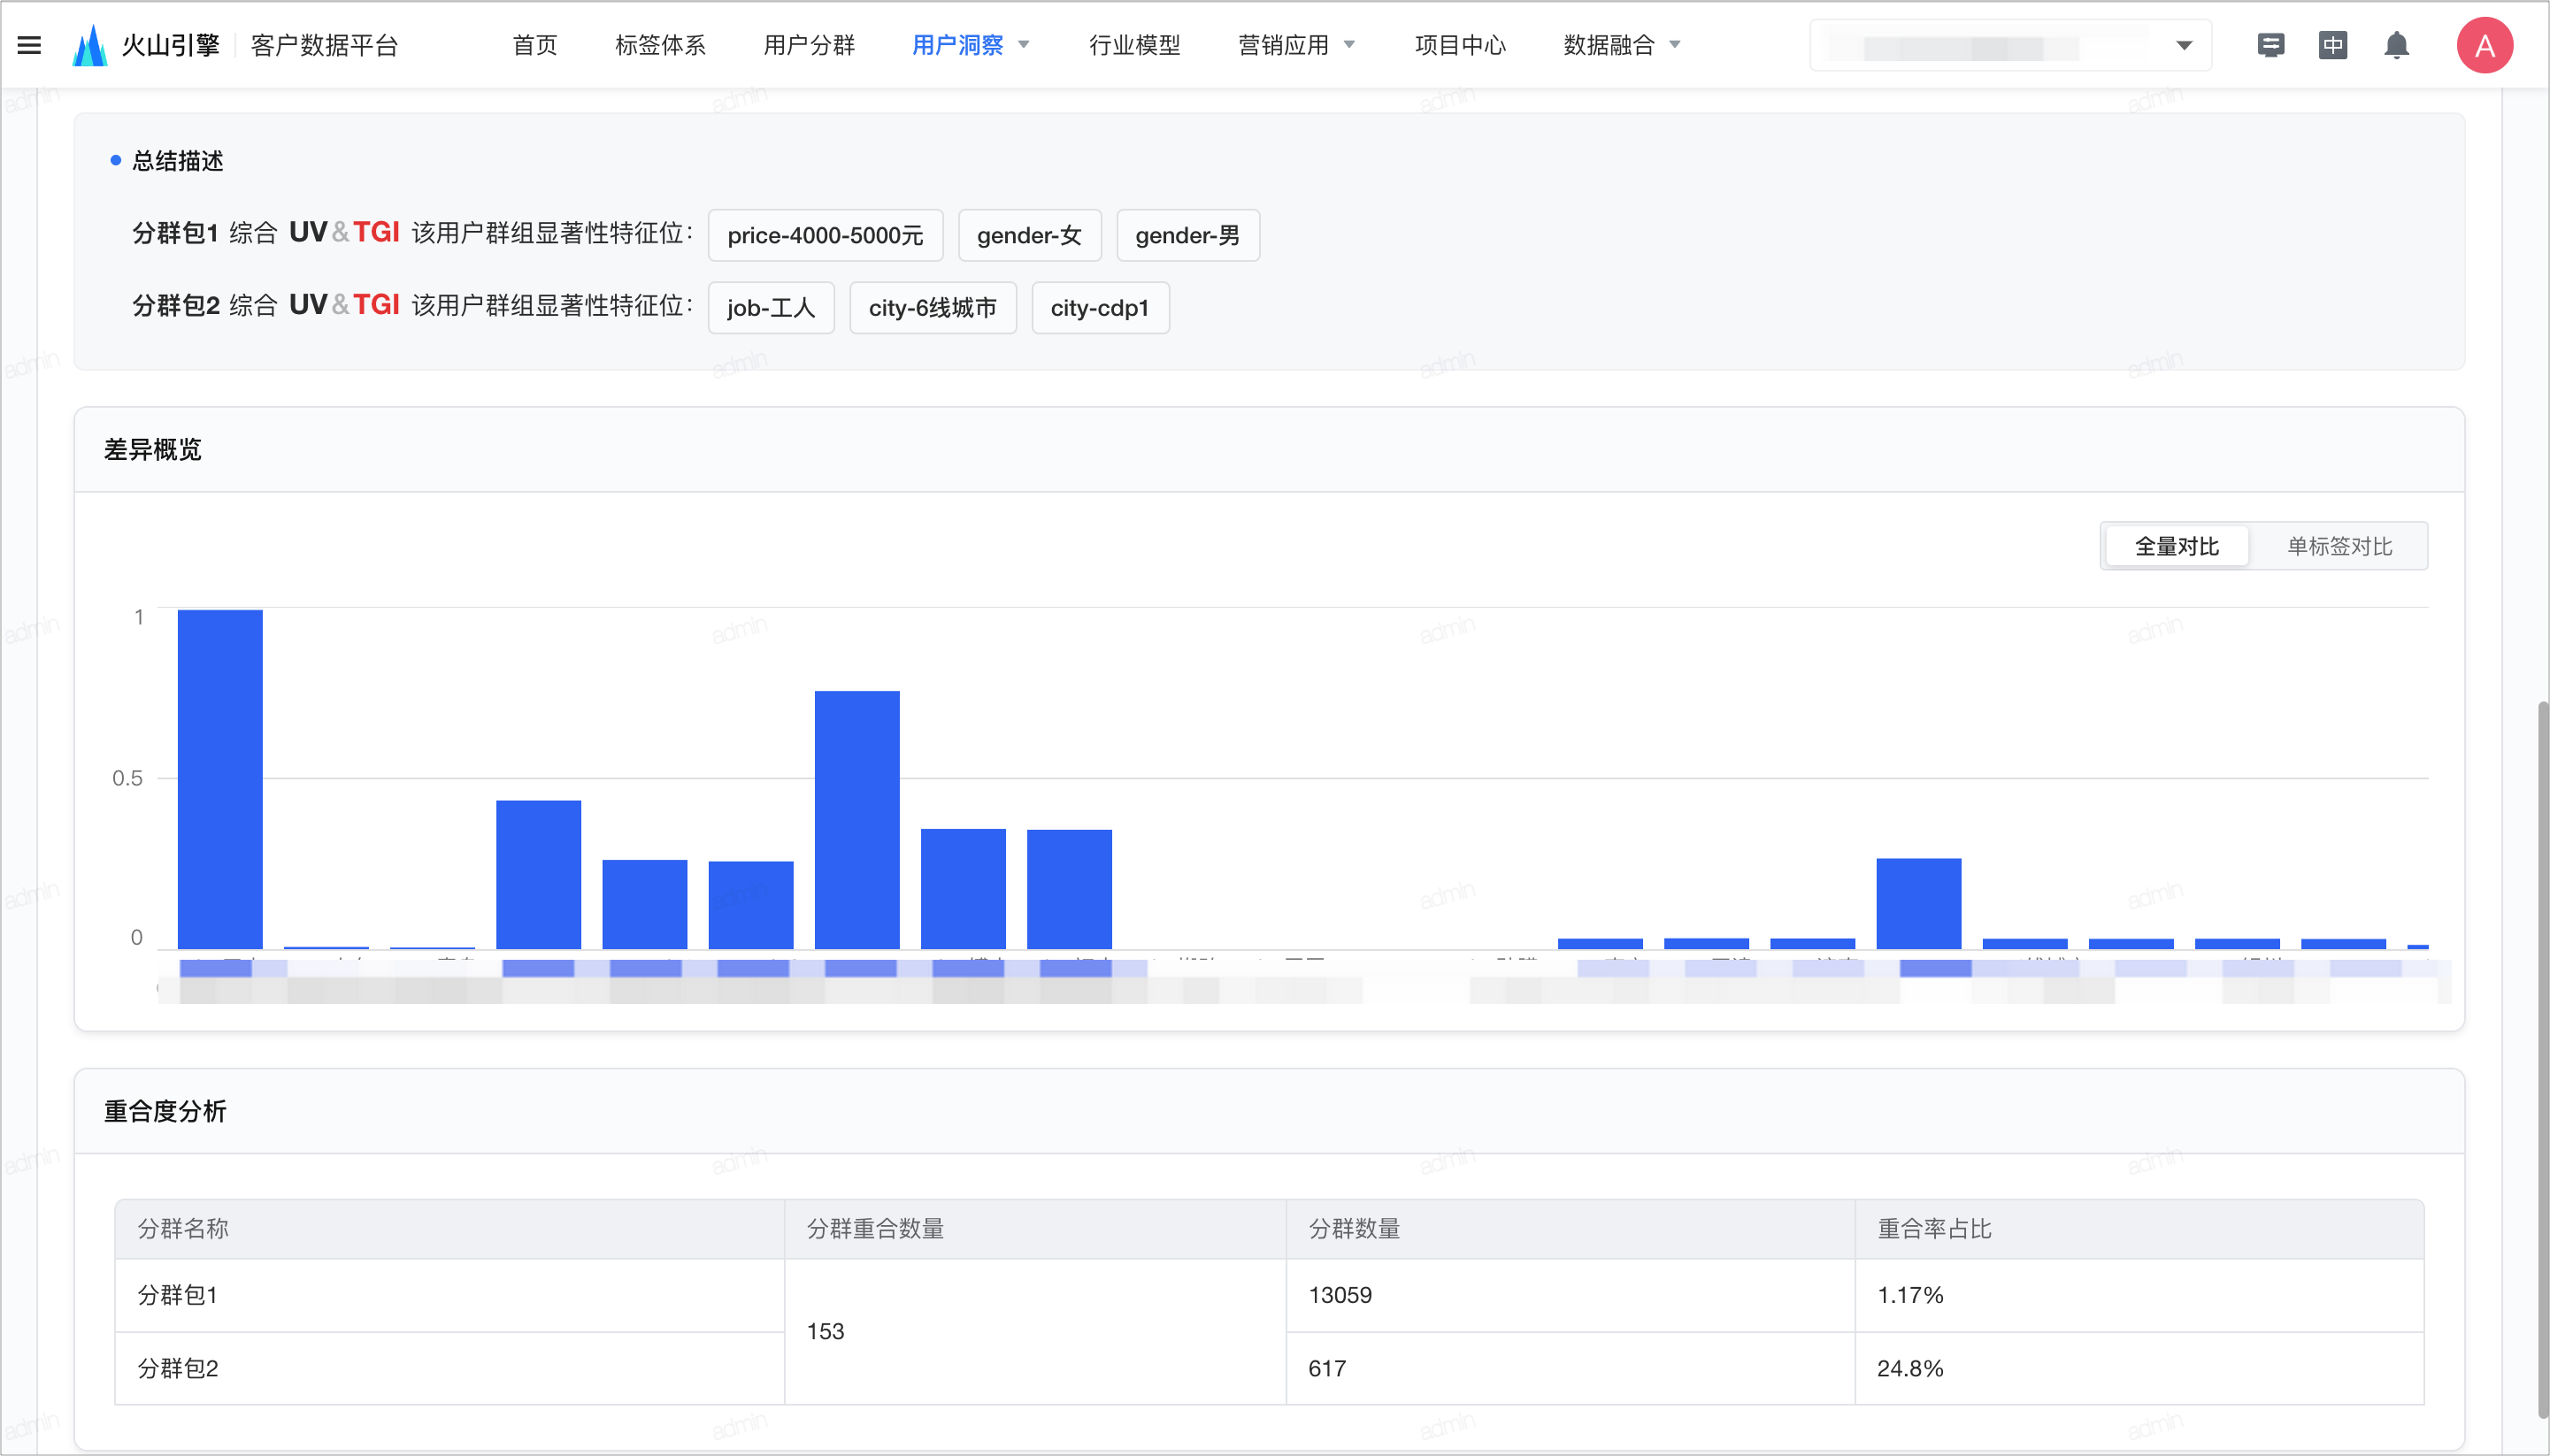Open 项目中心 menu item
2550x1456 pixels.
[x=1460, y=45]
